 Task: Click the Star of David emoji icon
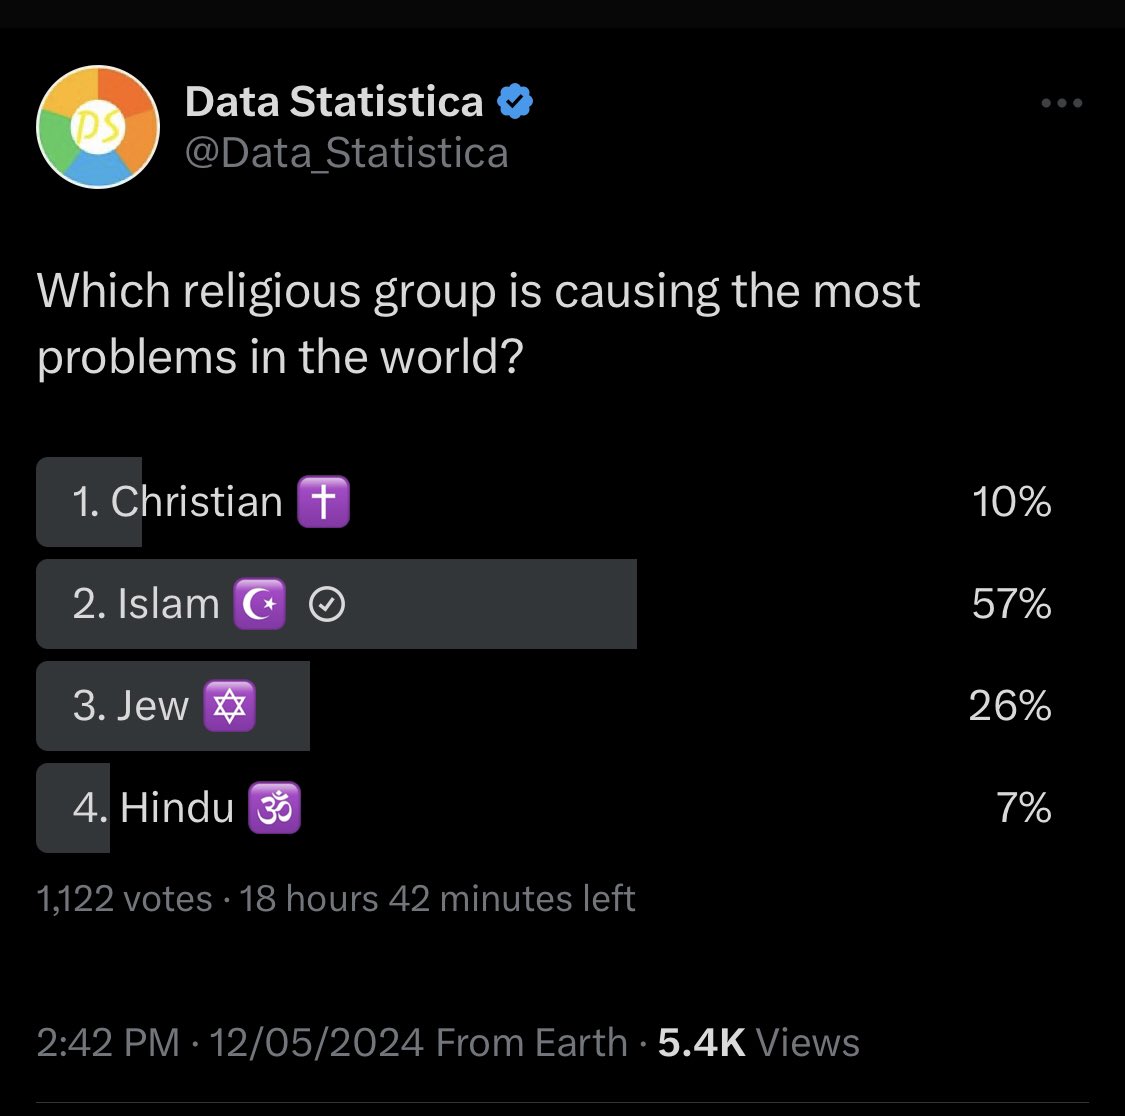229,705
